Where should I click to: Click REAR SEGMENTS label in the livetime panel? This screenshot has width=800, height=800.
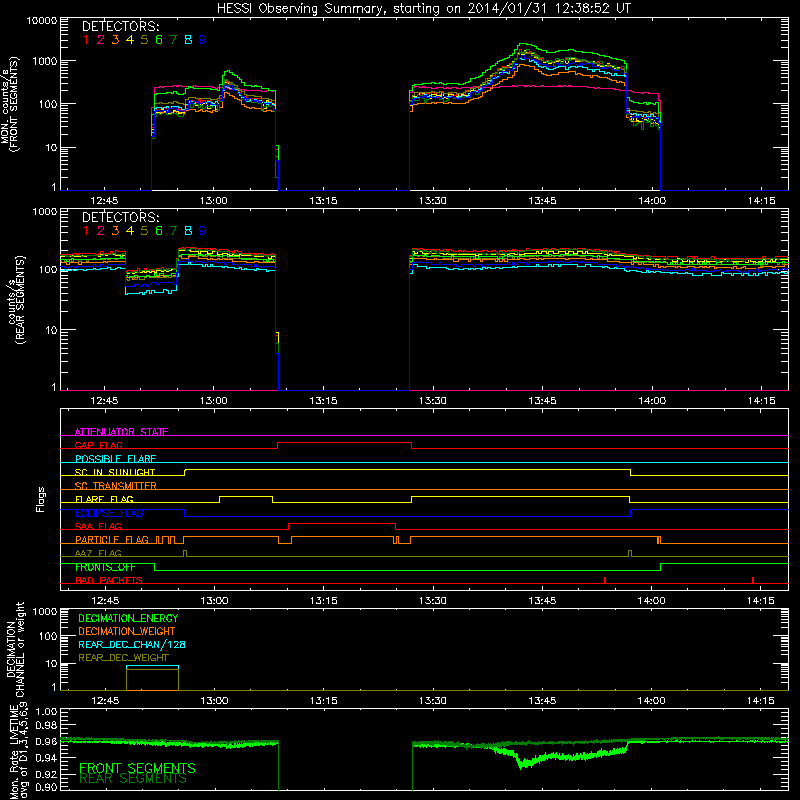[x=133, y=779]
